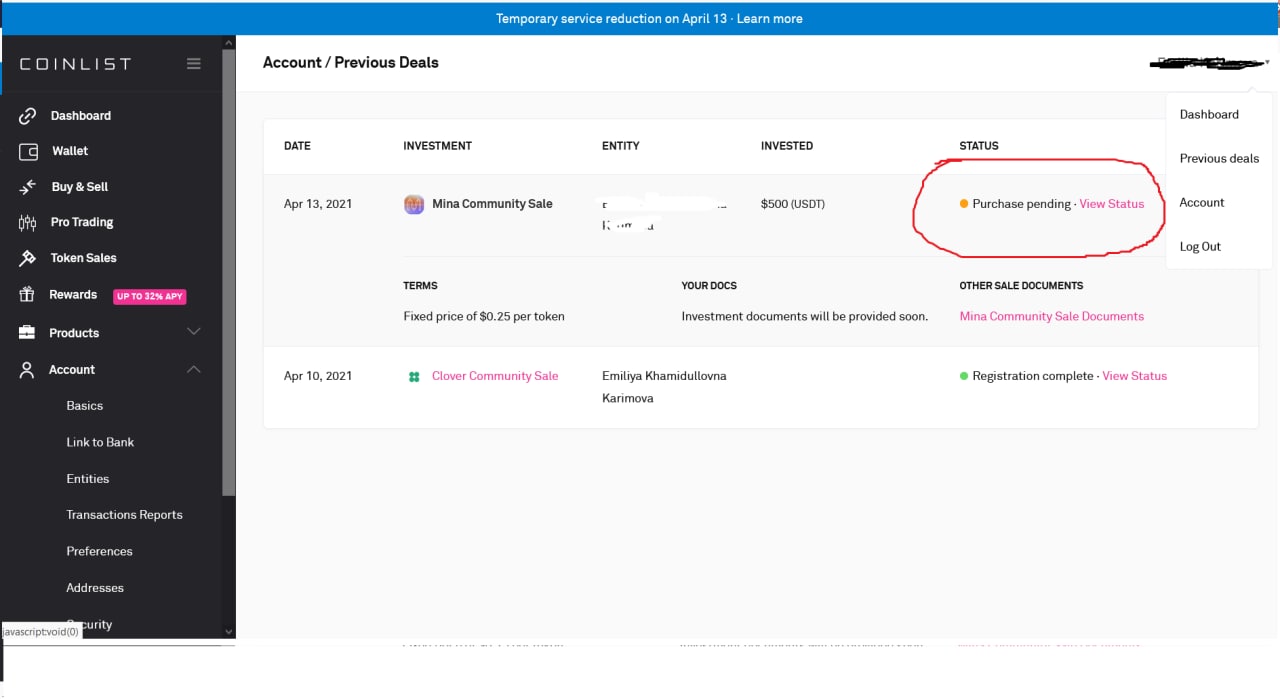1280x699 pixels.
Task: Click sidebar scrollbar up arrow
Action: click(229, 43)
